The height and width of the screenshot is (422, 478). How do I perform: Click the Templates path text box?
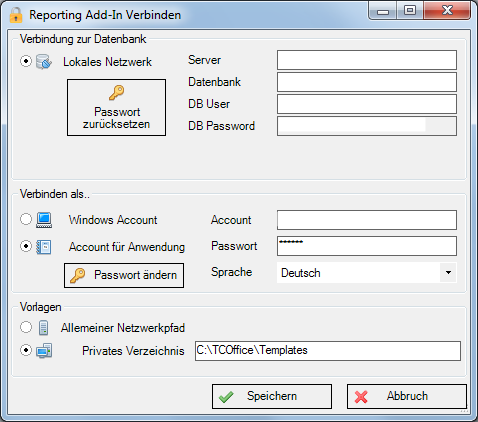click(x=328, y=351)
